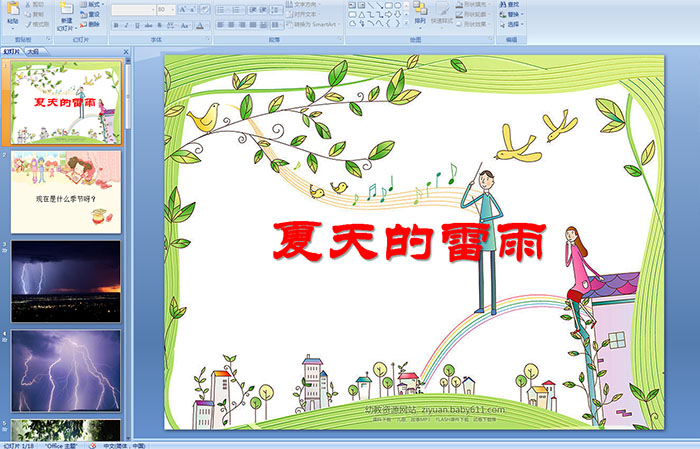Toggle Align Text Left
The image size is (700, 449).
pos(221,25)
